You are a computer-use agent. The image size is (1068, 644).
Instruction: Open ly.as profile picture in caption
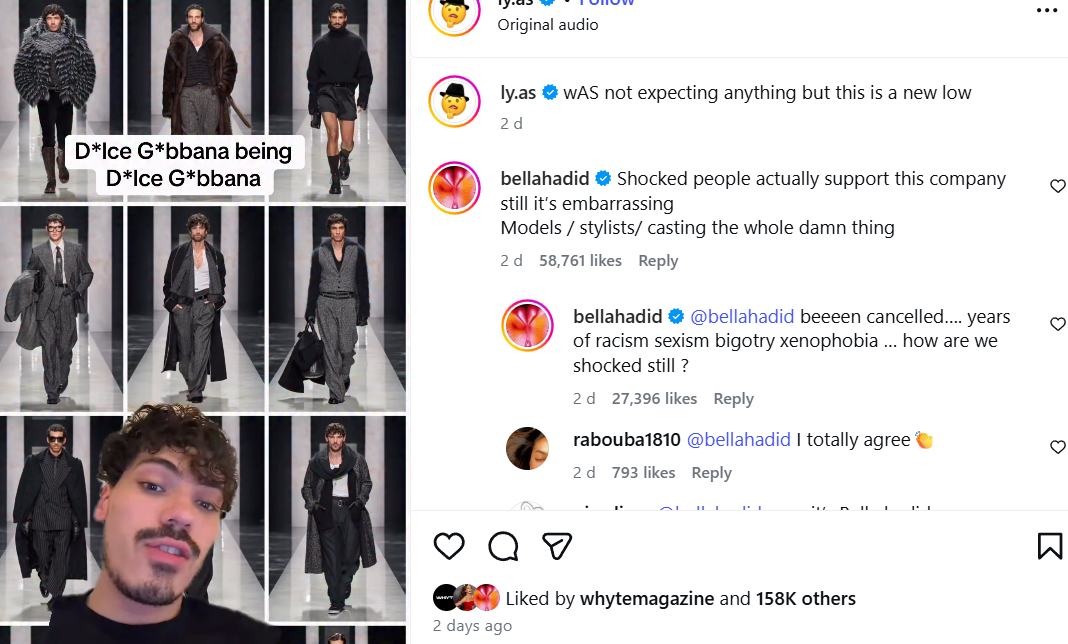coord(455,102)
